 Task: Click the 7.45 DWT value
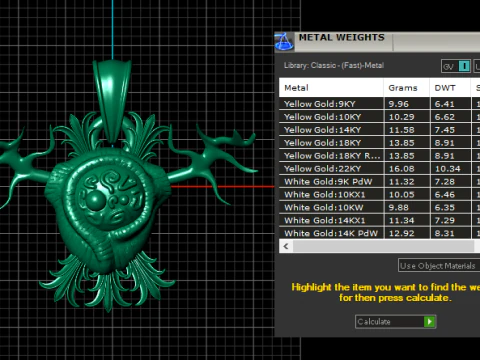pos(444,130)
